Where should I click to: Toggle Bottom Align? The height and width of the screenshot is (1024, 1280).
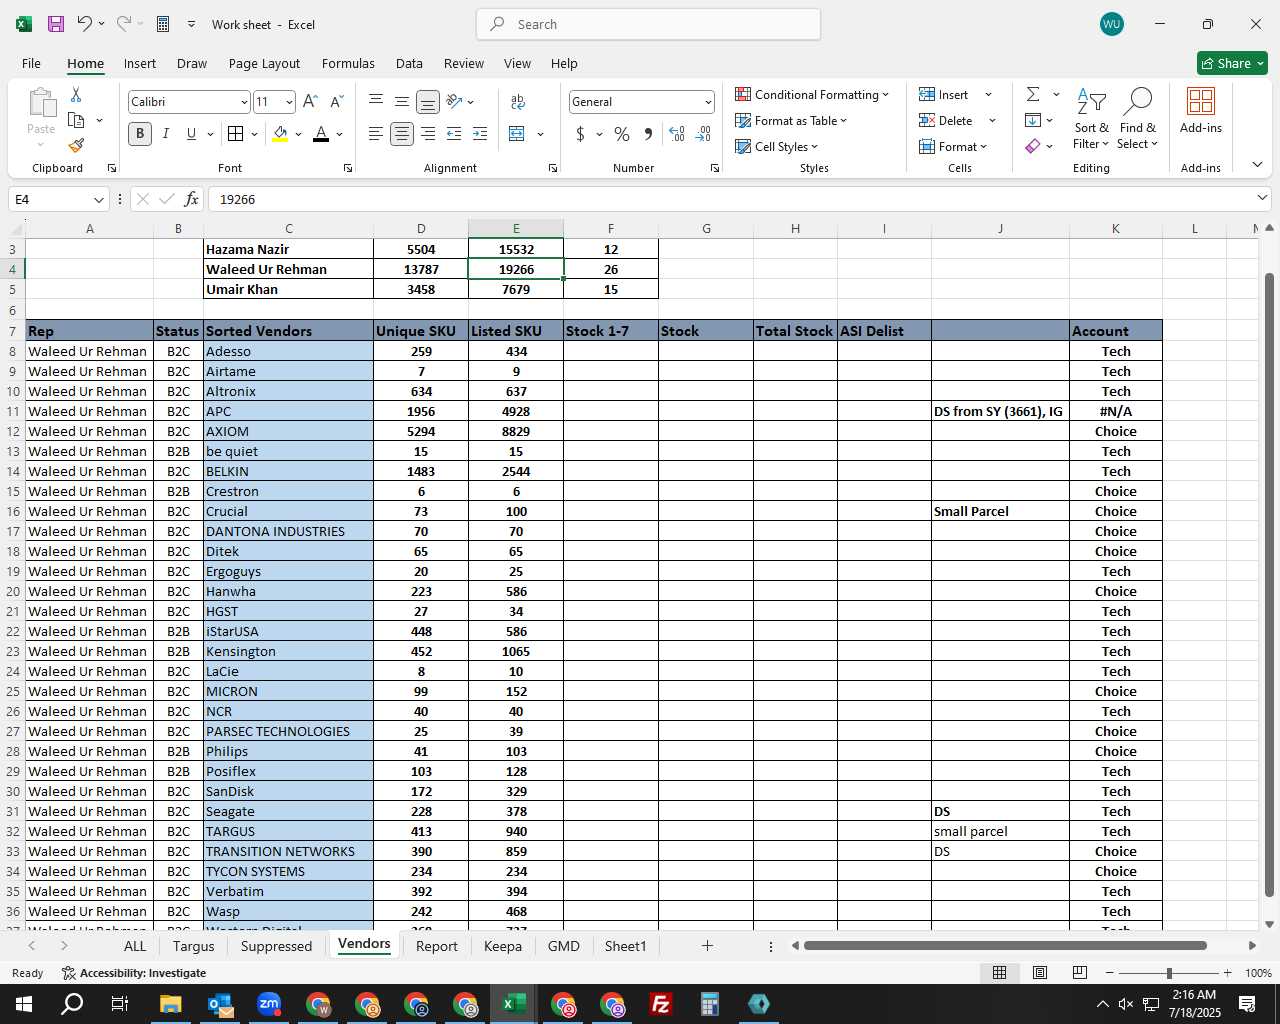point(428,101)
